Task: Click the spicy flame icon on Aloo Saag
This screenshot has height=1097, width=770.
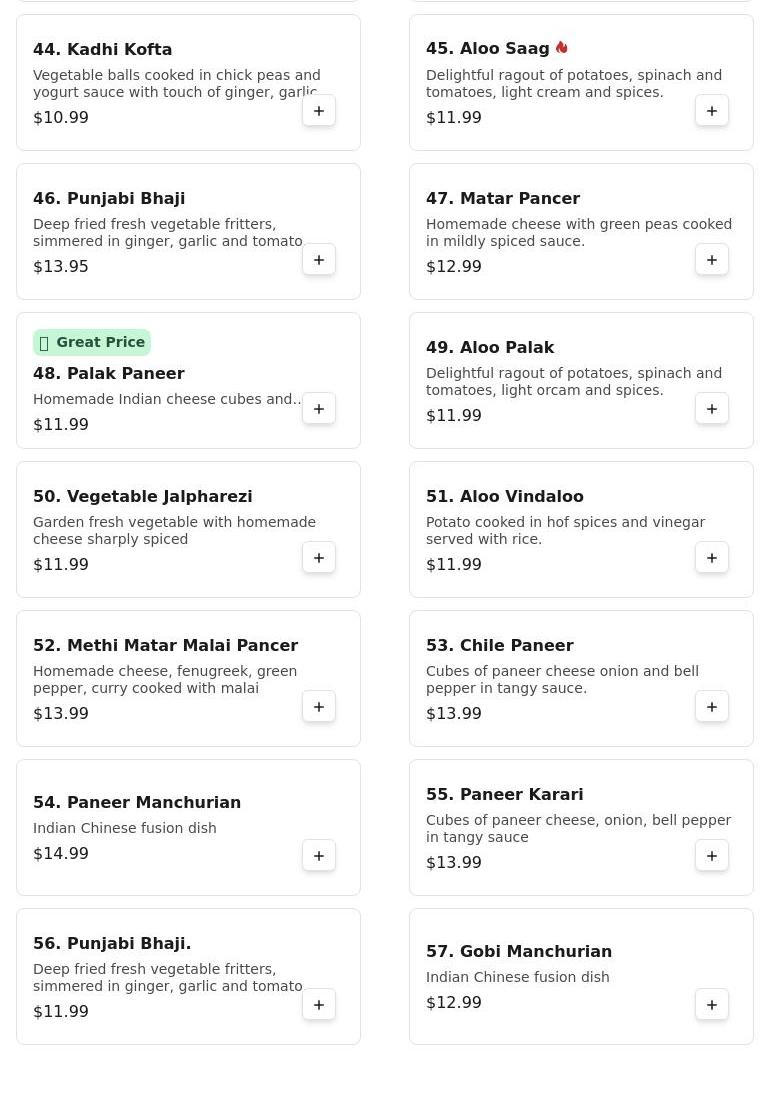Action: (562, 48)
